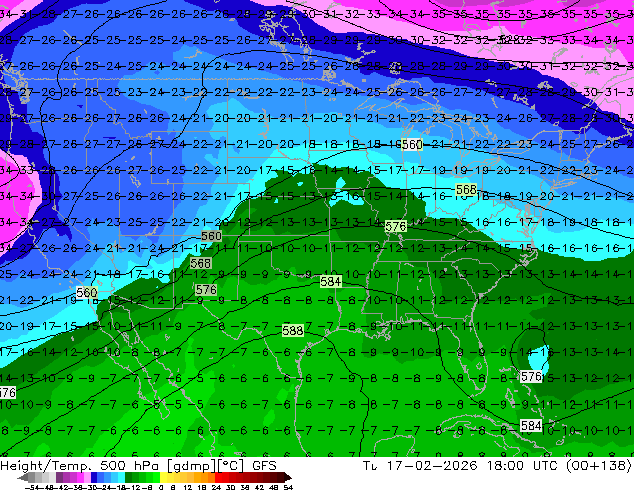Viewport: 634px width, 490px height.
Task: Select the 560 label on the northern cyan band
Action: coord(412,144)
